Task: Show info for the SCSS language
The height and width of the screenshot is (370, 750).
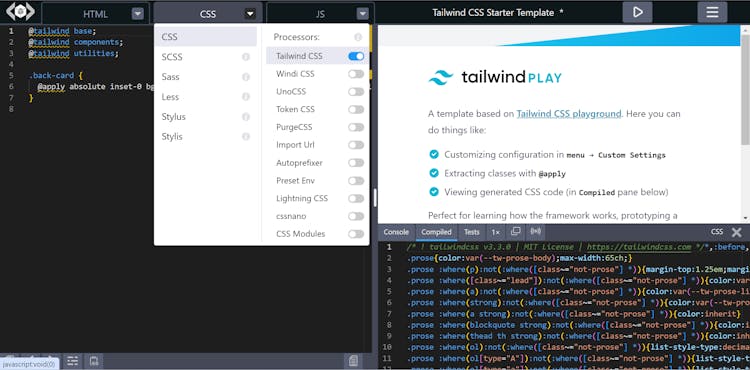Action: [x=246, y=57]
